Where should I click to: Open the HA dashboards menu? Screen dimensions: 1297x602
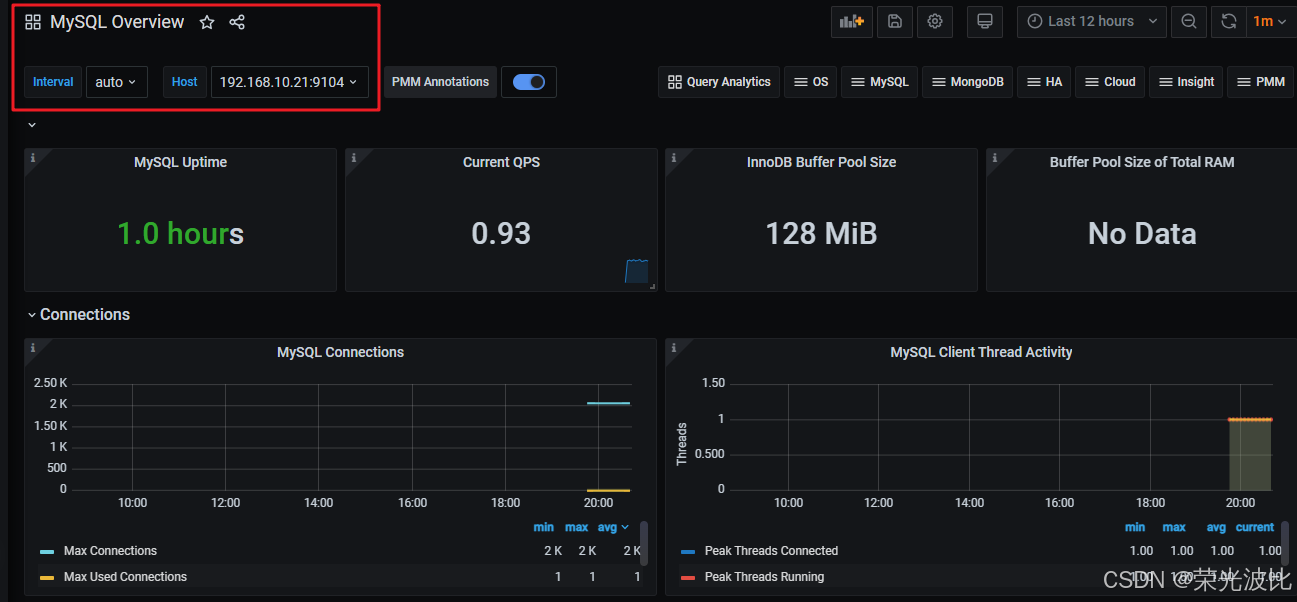point(1044,82)
